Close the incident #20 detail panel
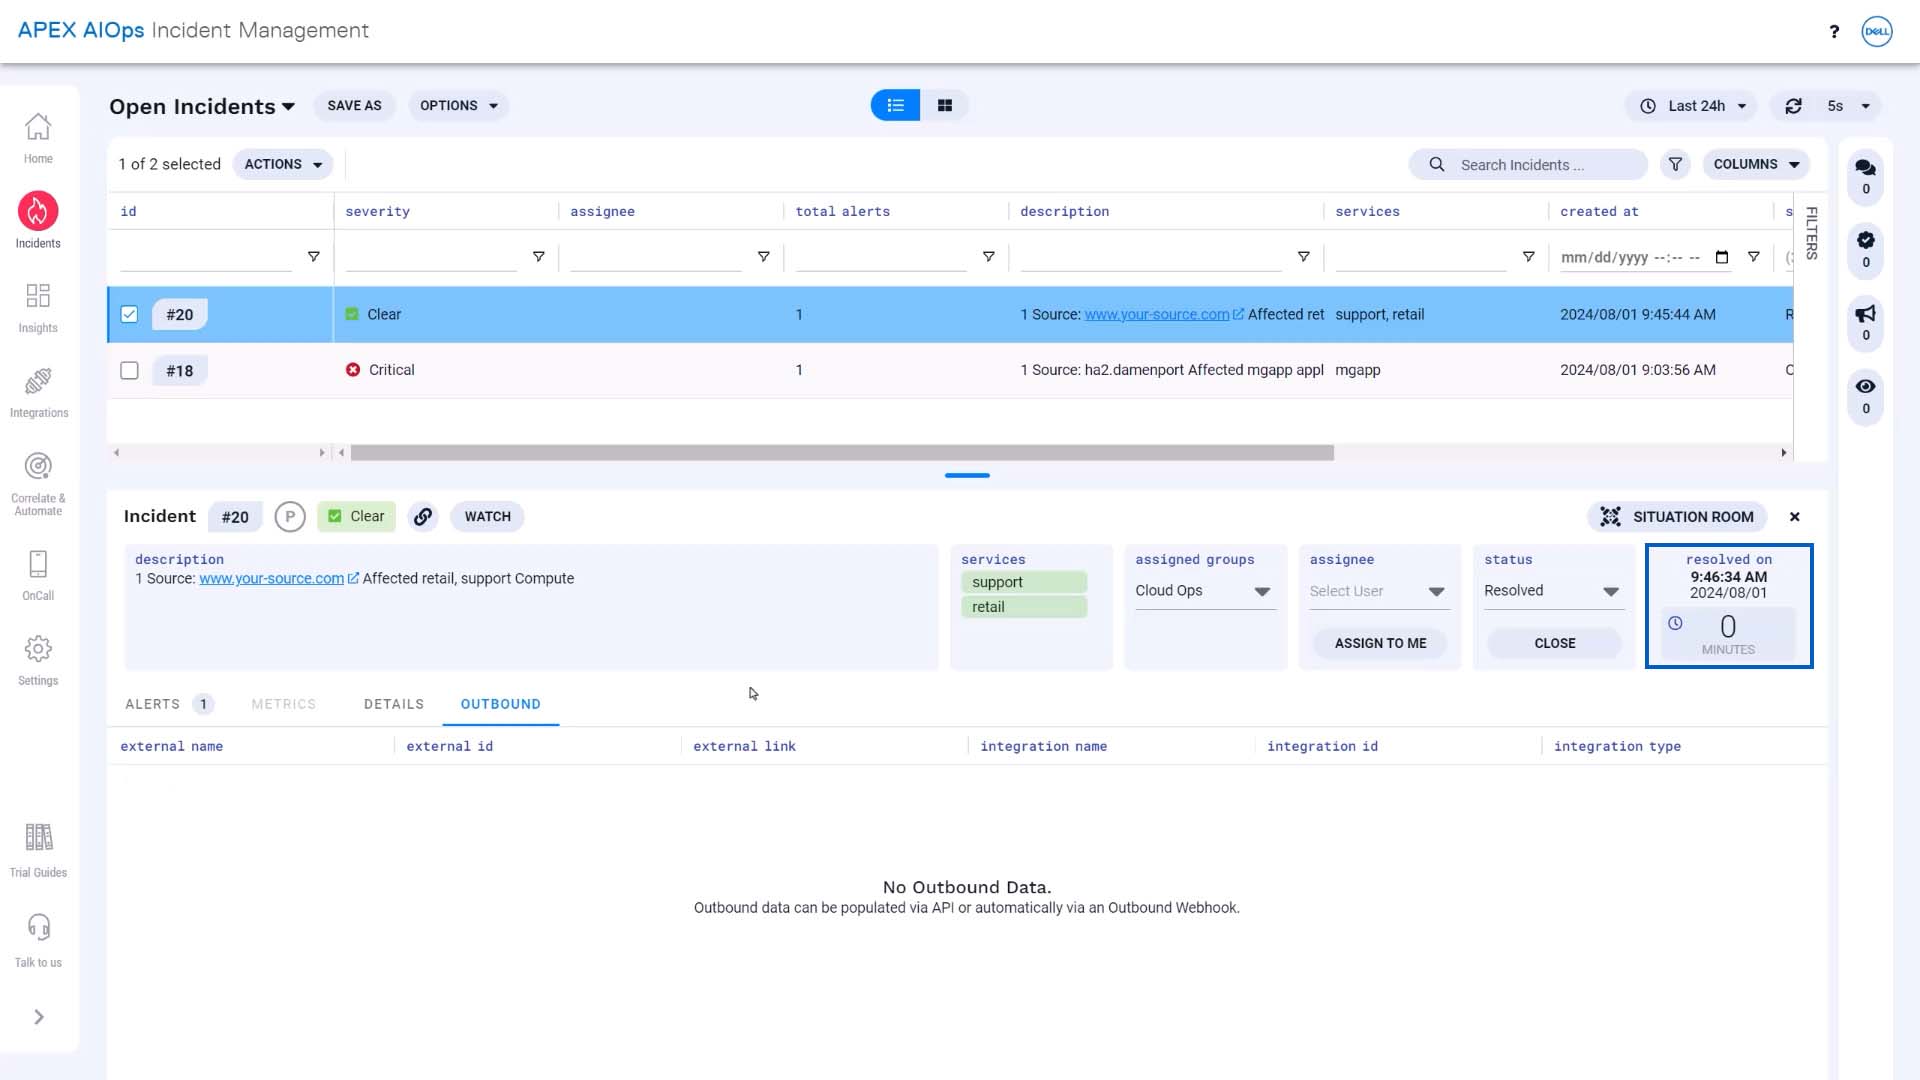The image size is (1920, 1080). [x=1795, y=517]
